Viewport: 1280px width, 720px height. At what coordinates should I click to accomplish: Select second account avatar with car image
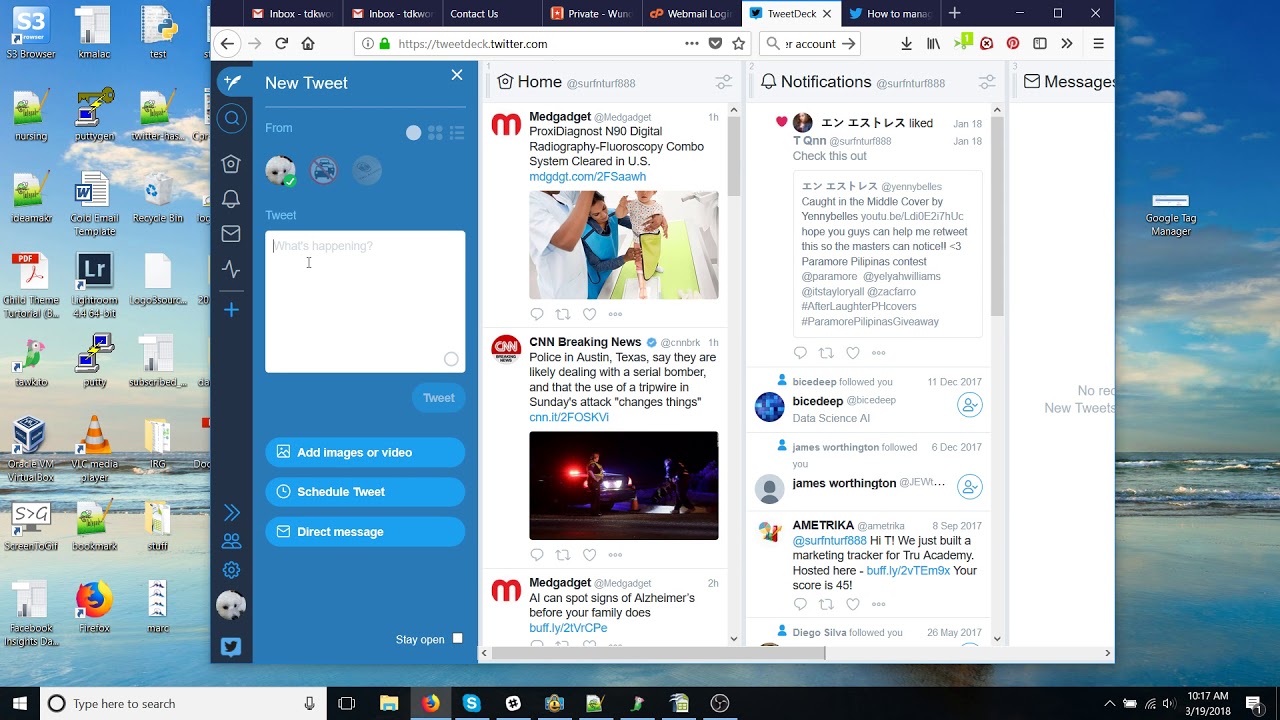coord(323,170)
